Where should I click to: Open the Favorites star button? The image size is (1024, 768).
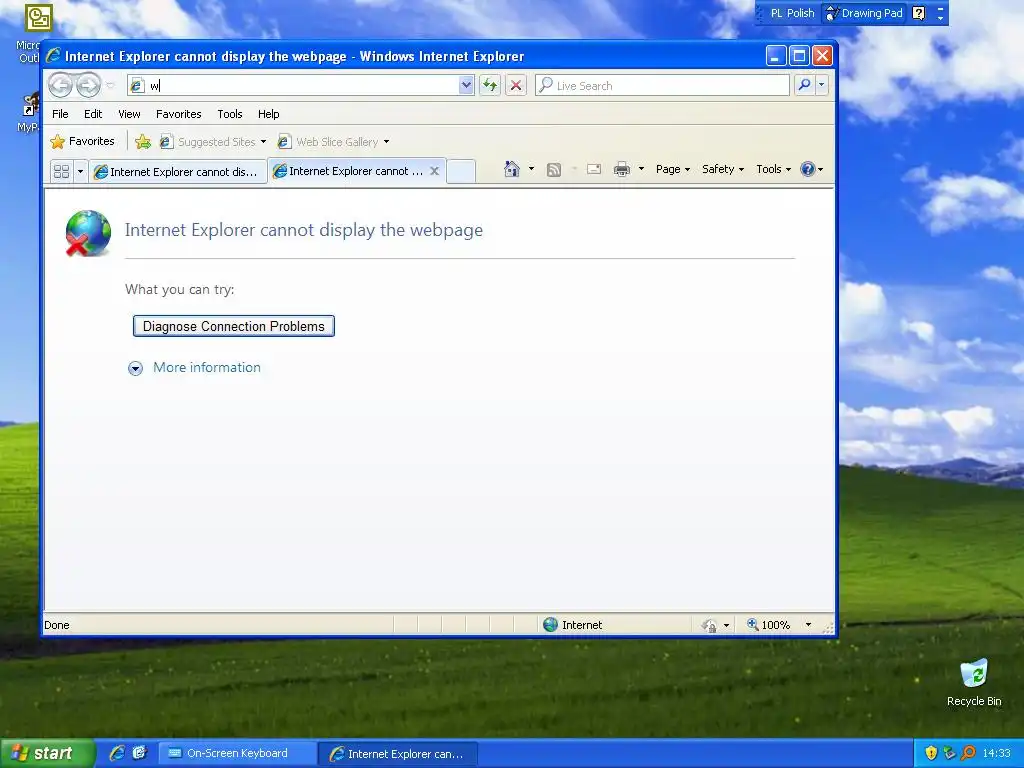82,141
